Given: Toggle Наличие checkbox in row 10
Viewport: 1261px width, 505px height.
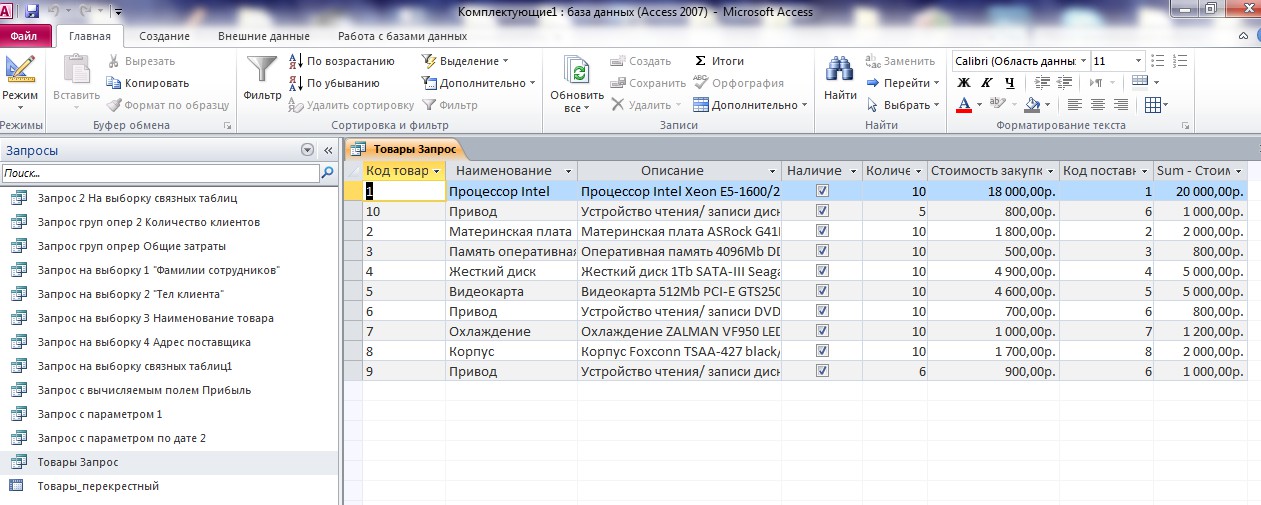Looking at the screenshot, I should [x=823, y=211].
